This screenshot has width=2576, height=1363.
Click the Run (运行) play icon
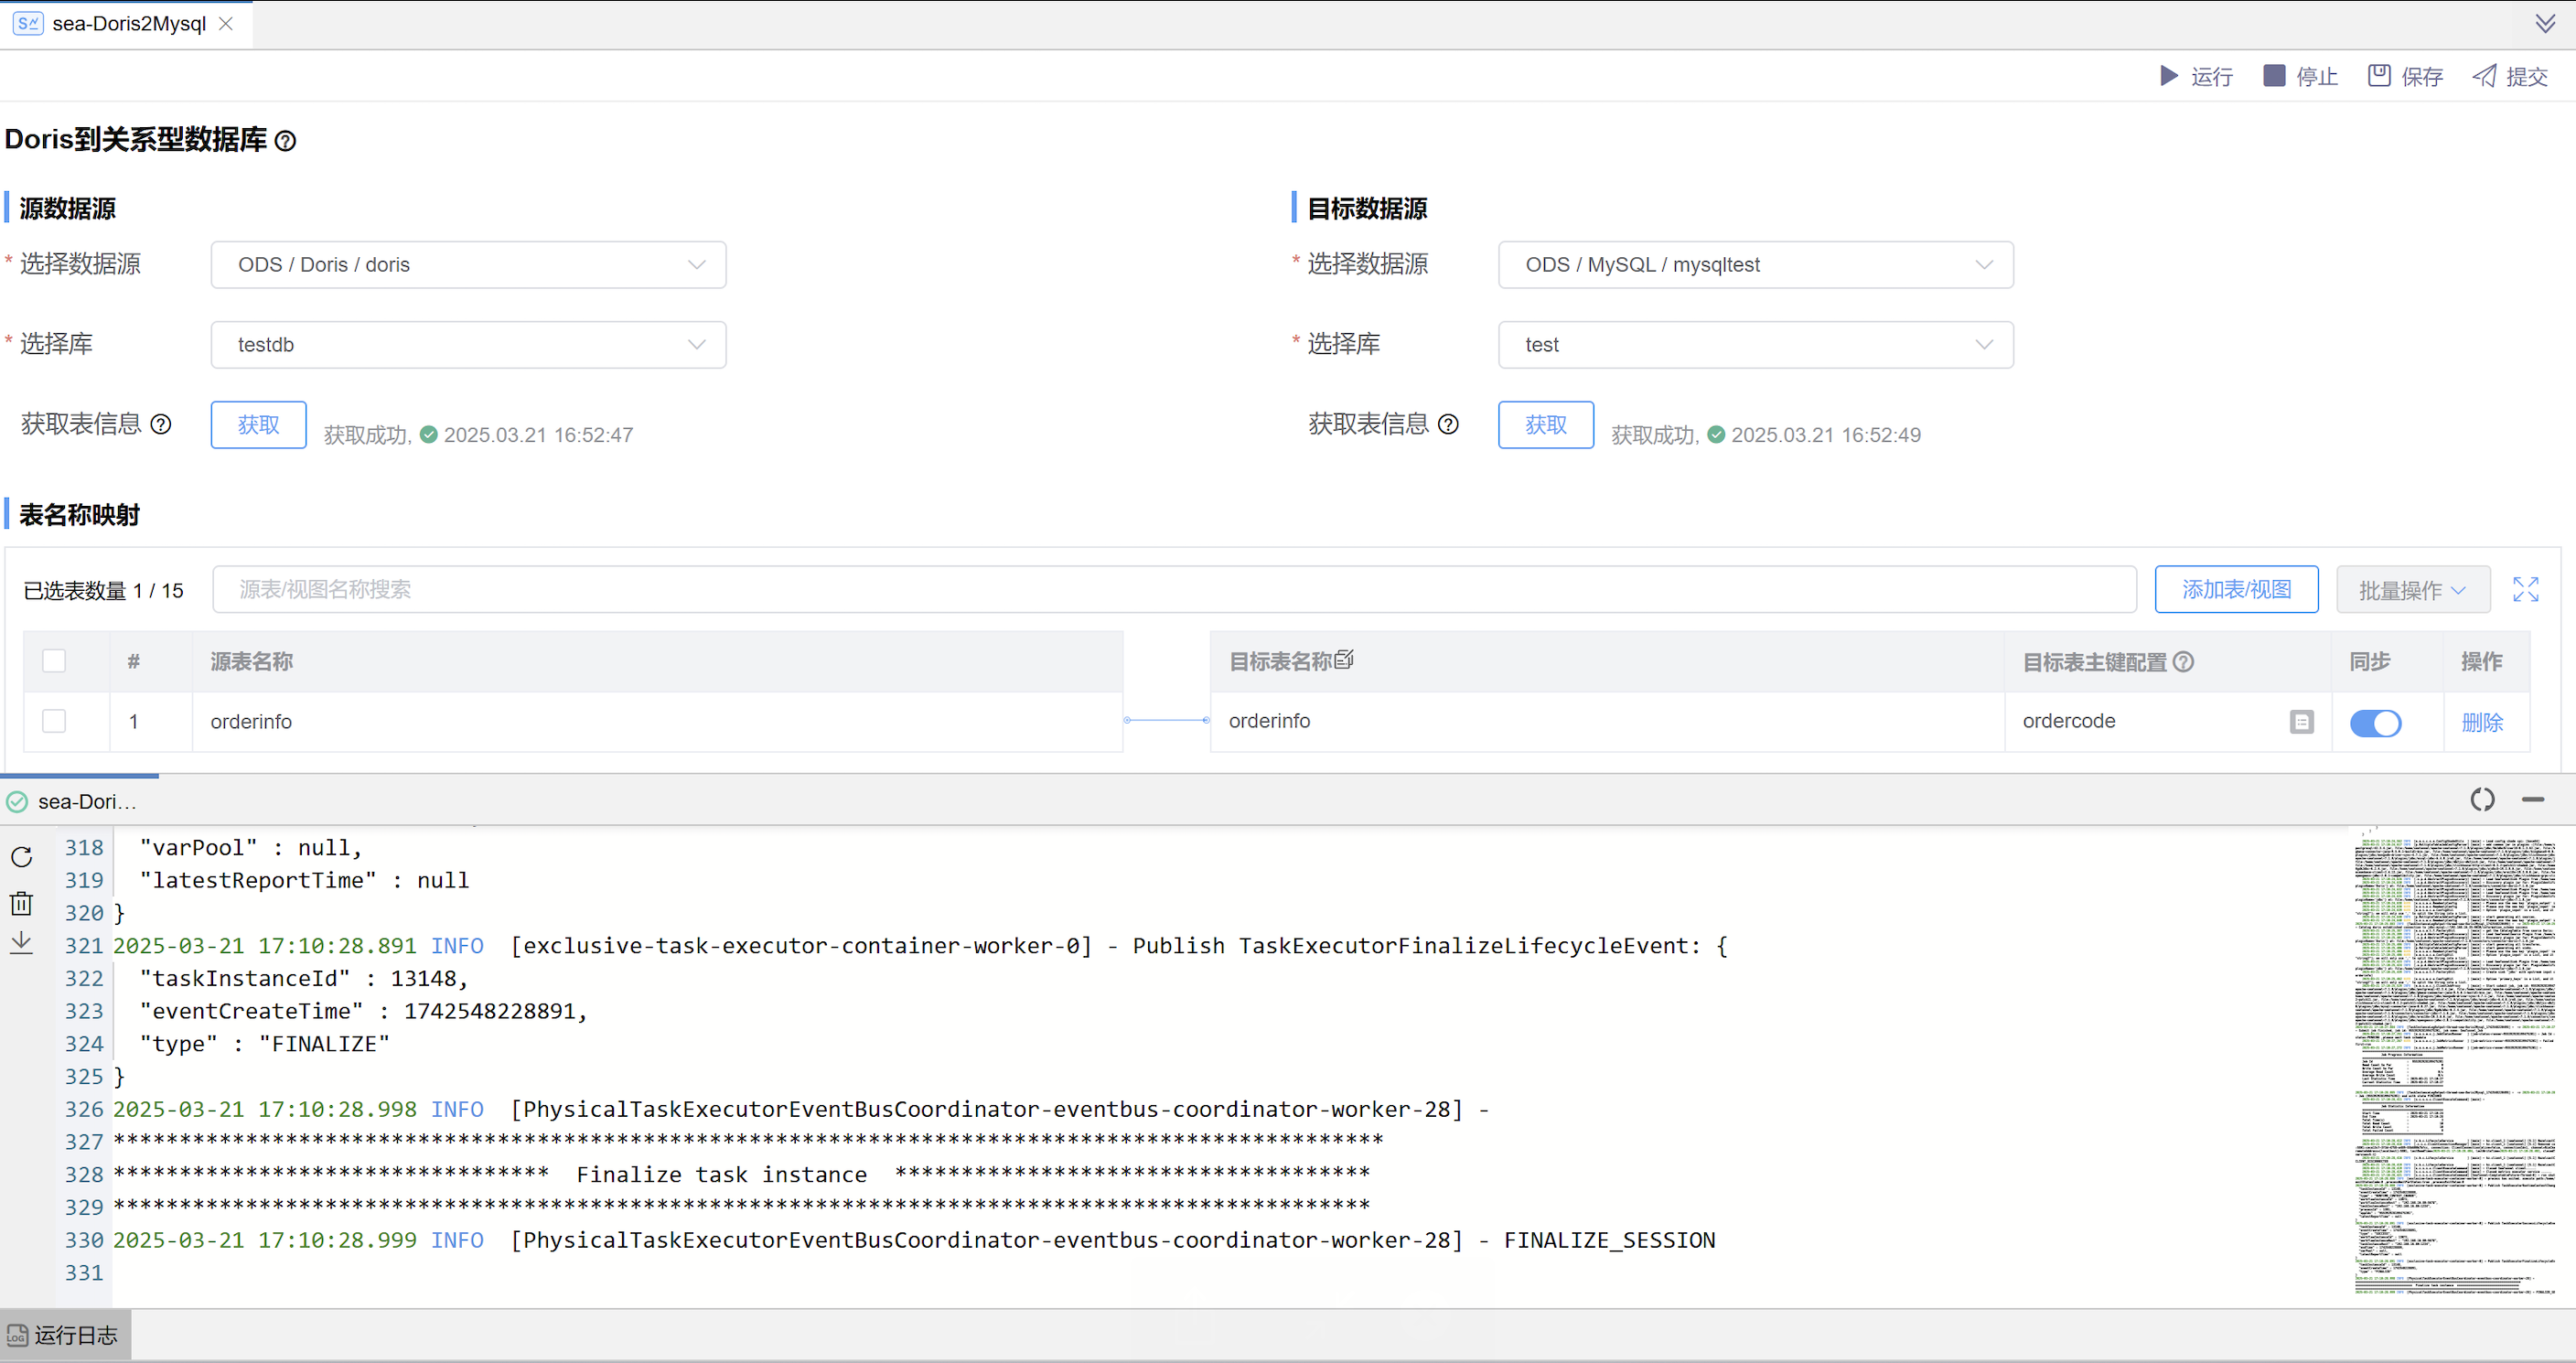coord(2168,76)
